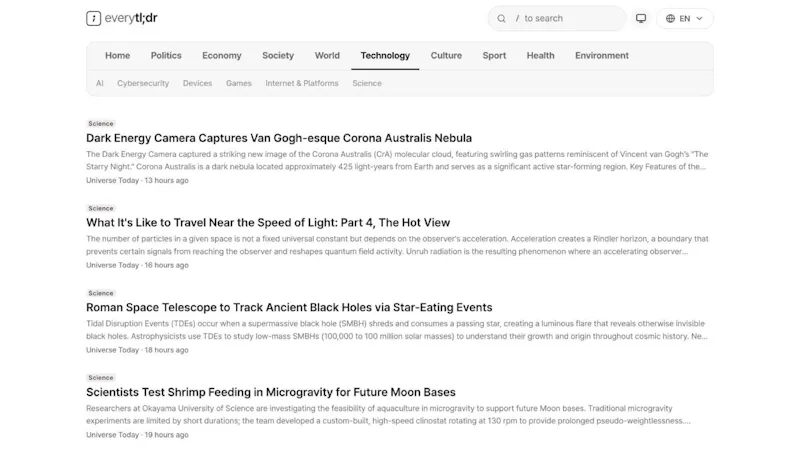
Task: Select Internet & Platforms subcategory
Action: point(302,83)
